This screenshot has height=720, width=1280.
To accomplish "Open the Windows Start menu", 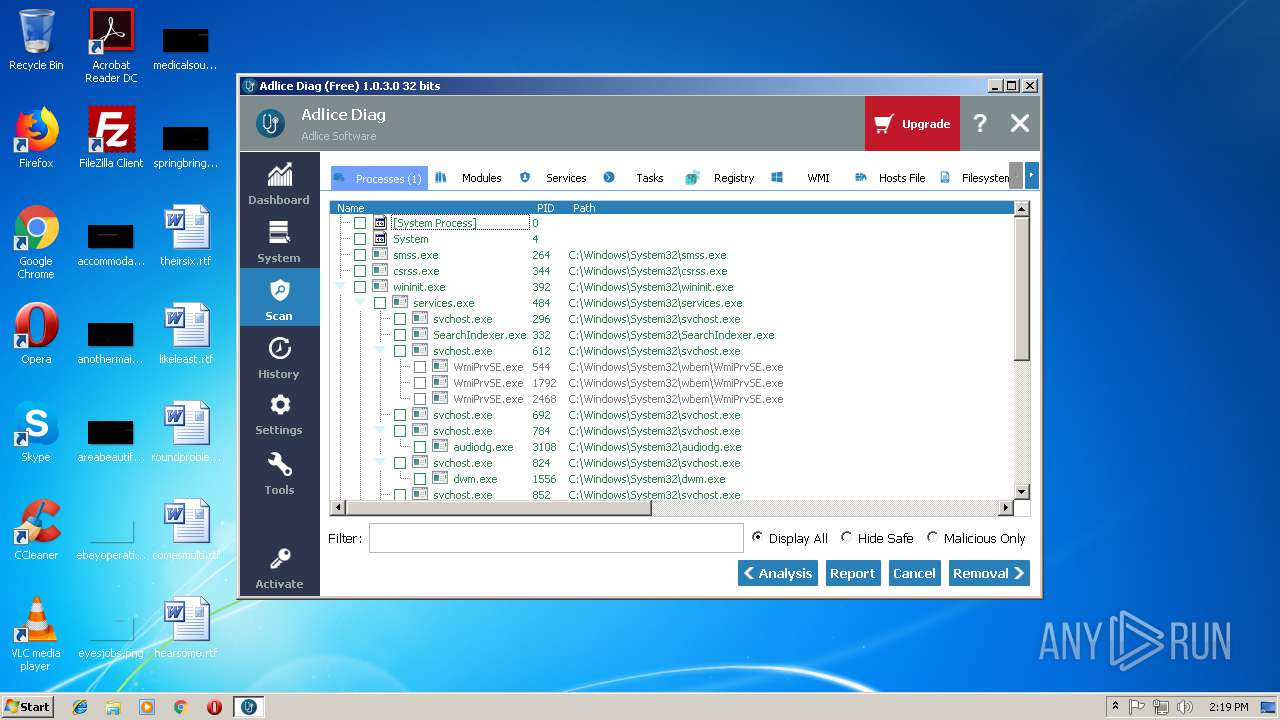I will point(28,707).
